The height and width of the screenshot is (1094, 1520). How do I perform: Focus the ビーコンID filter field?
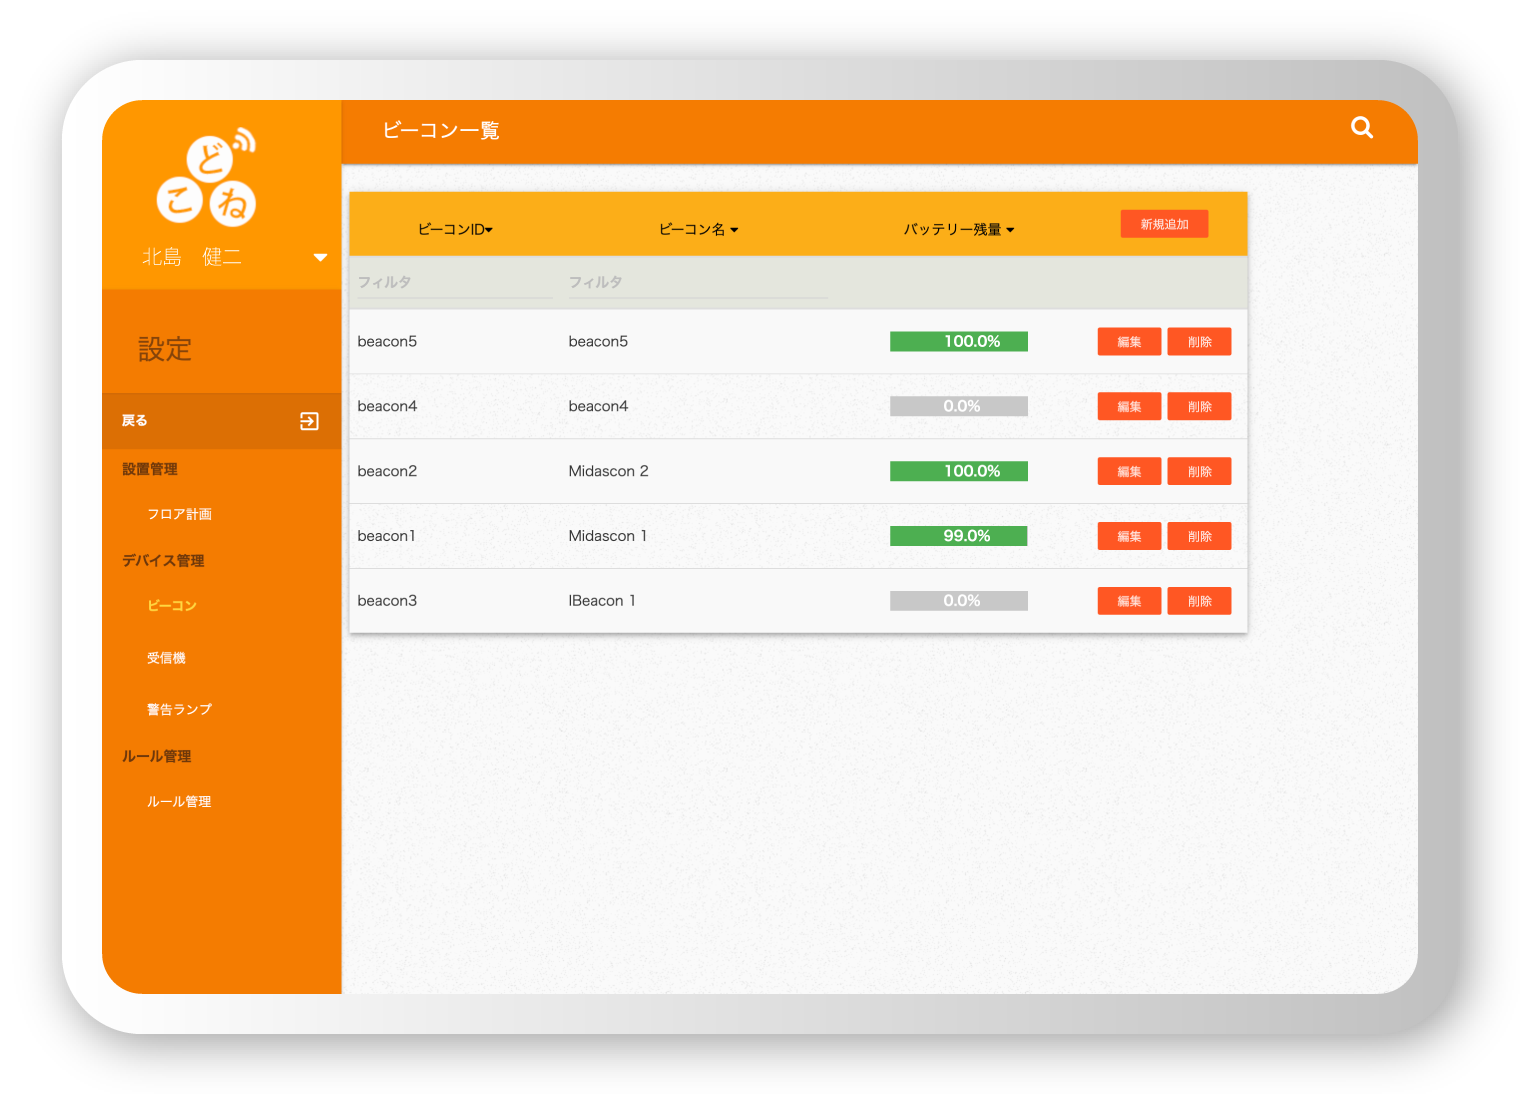(x=454, y=283)
